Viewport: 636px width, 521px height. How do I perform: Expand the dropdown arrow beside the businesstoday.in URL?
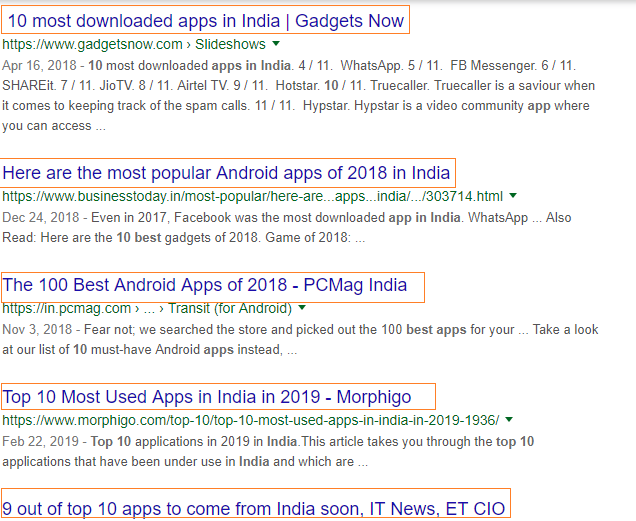(x=513, y=196)
